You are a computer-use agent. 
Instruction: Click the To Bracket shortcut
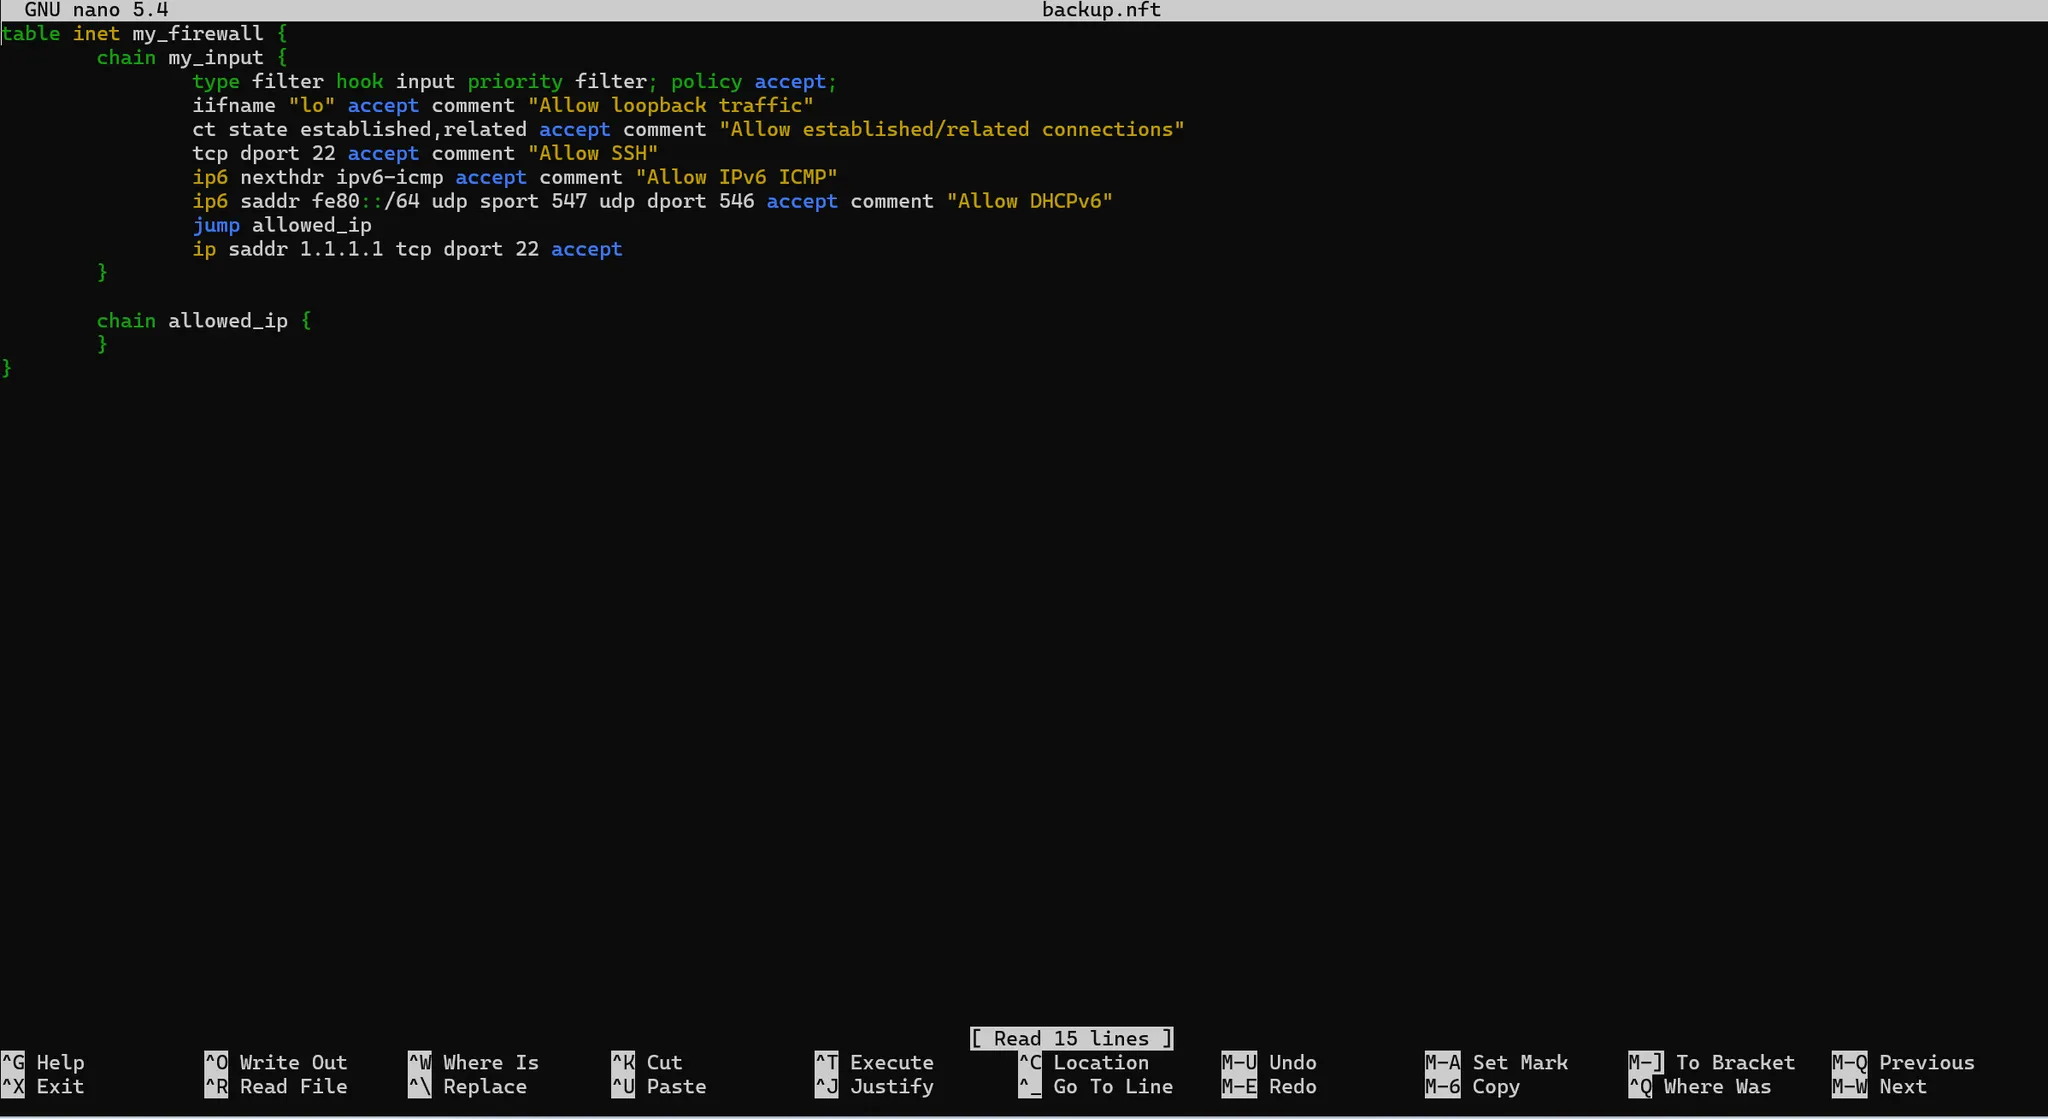click(1712, 1062)
